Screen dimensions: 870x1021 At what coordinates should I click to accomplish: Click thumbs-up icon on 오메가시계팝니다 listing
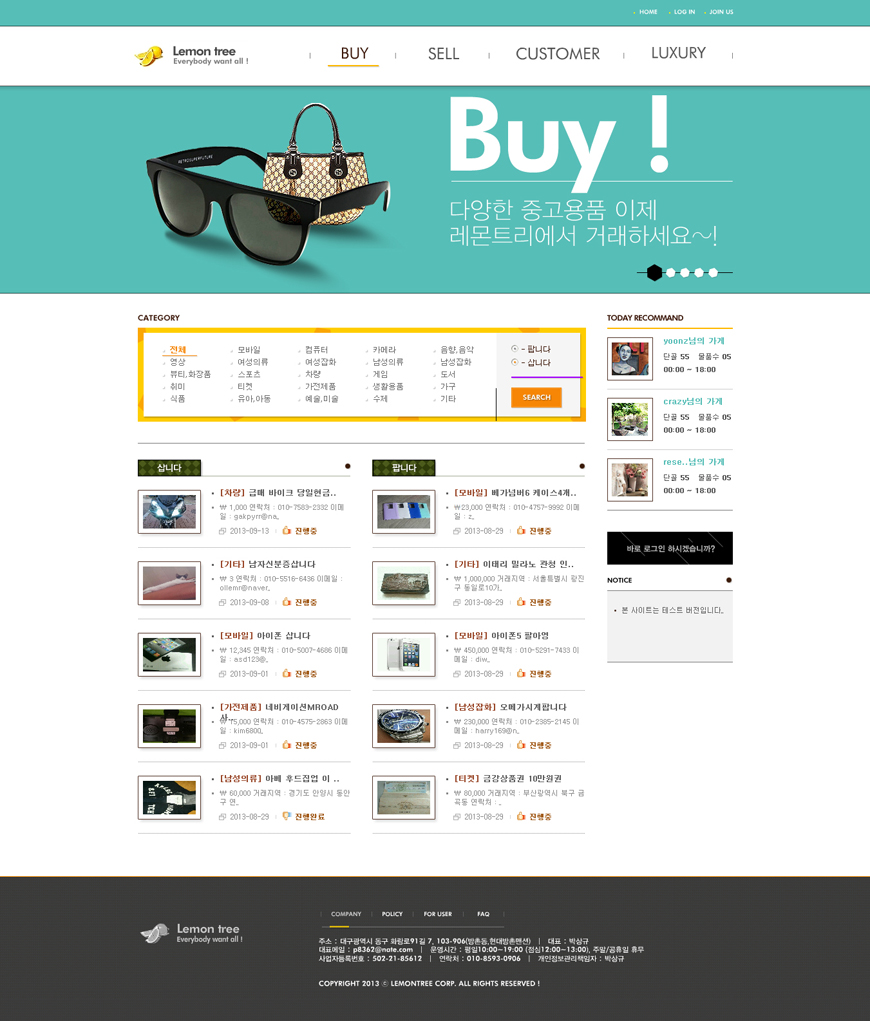pos(521,745)
